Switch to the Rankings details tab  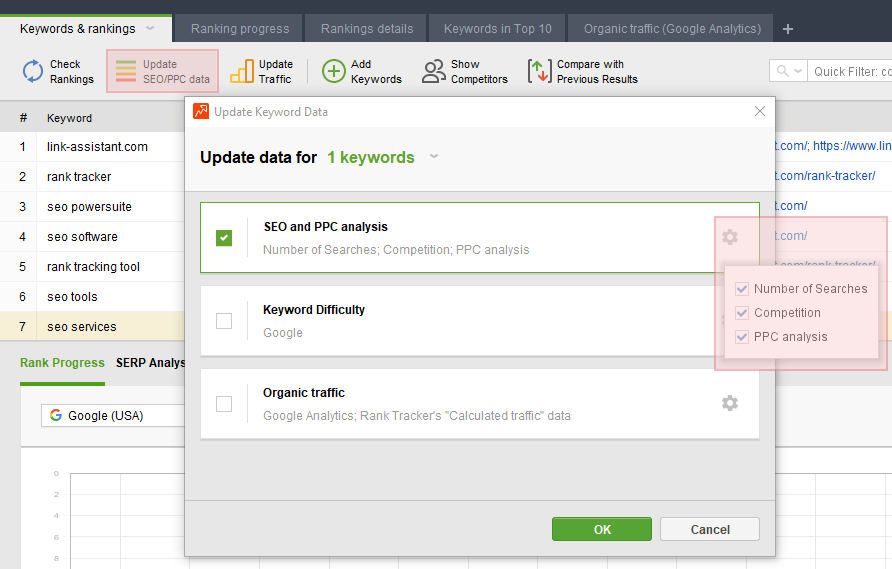(x=367, y=28)
